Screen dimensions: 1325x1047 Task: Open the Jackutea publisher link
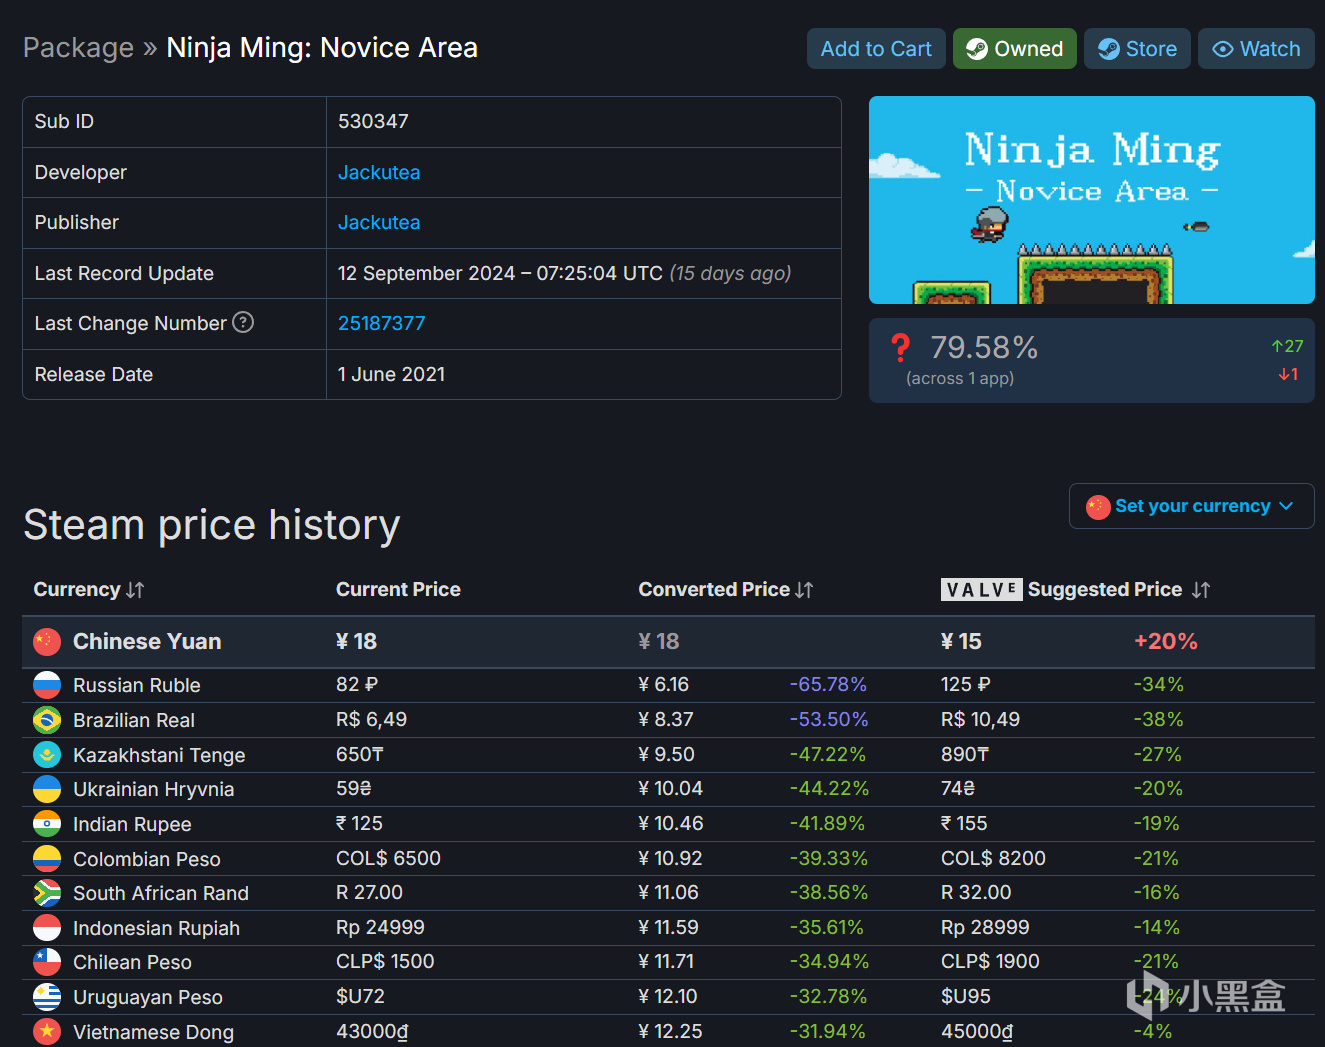tap(379, 222)
